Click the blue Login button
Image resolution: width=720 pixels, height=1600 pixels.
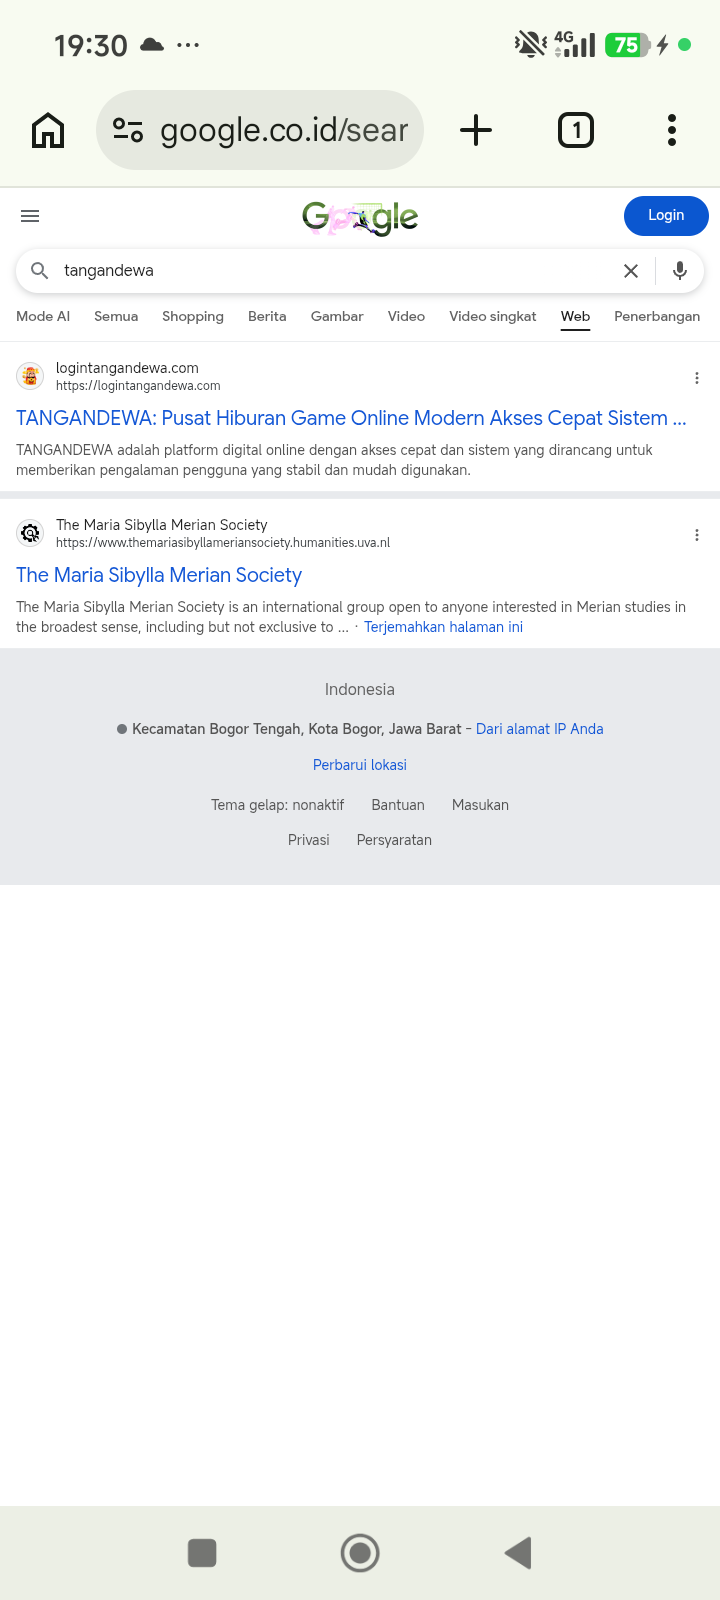pos(666,216)
